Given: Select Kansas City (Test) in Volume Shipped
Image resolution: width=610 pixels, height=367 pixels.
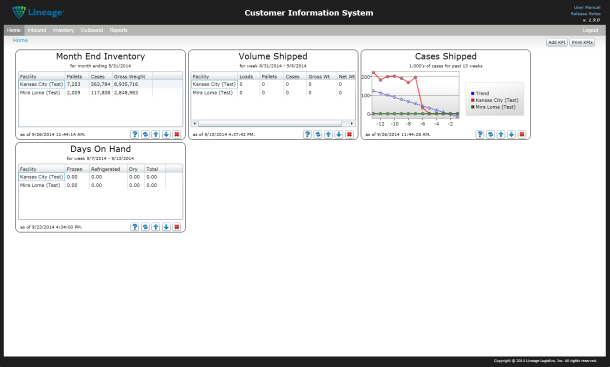Looking at the screenshot, I should pos(214,84).
